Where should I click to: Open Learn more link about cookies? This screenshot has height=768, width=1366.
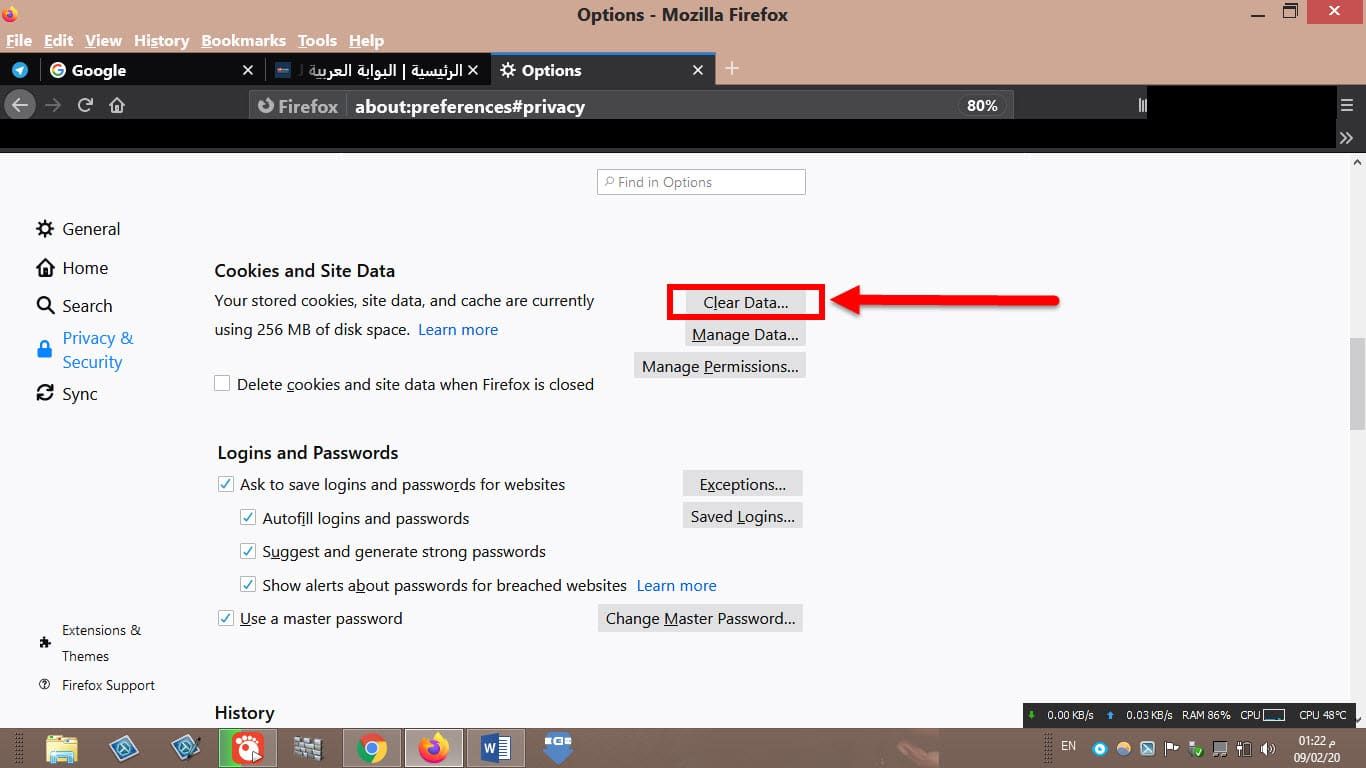pos(458,330)
